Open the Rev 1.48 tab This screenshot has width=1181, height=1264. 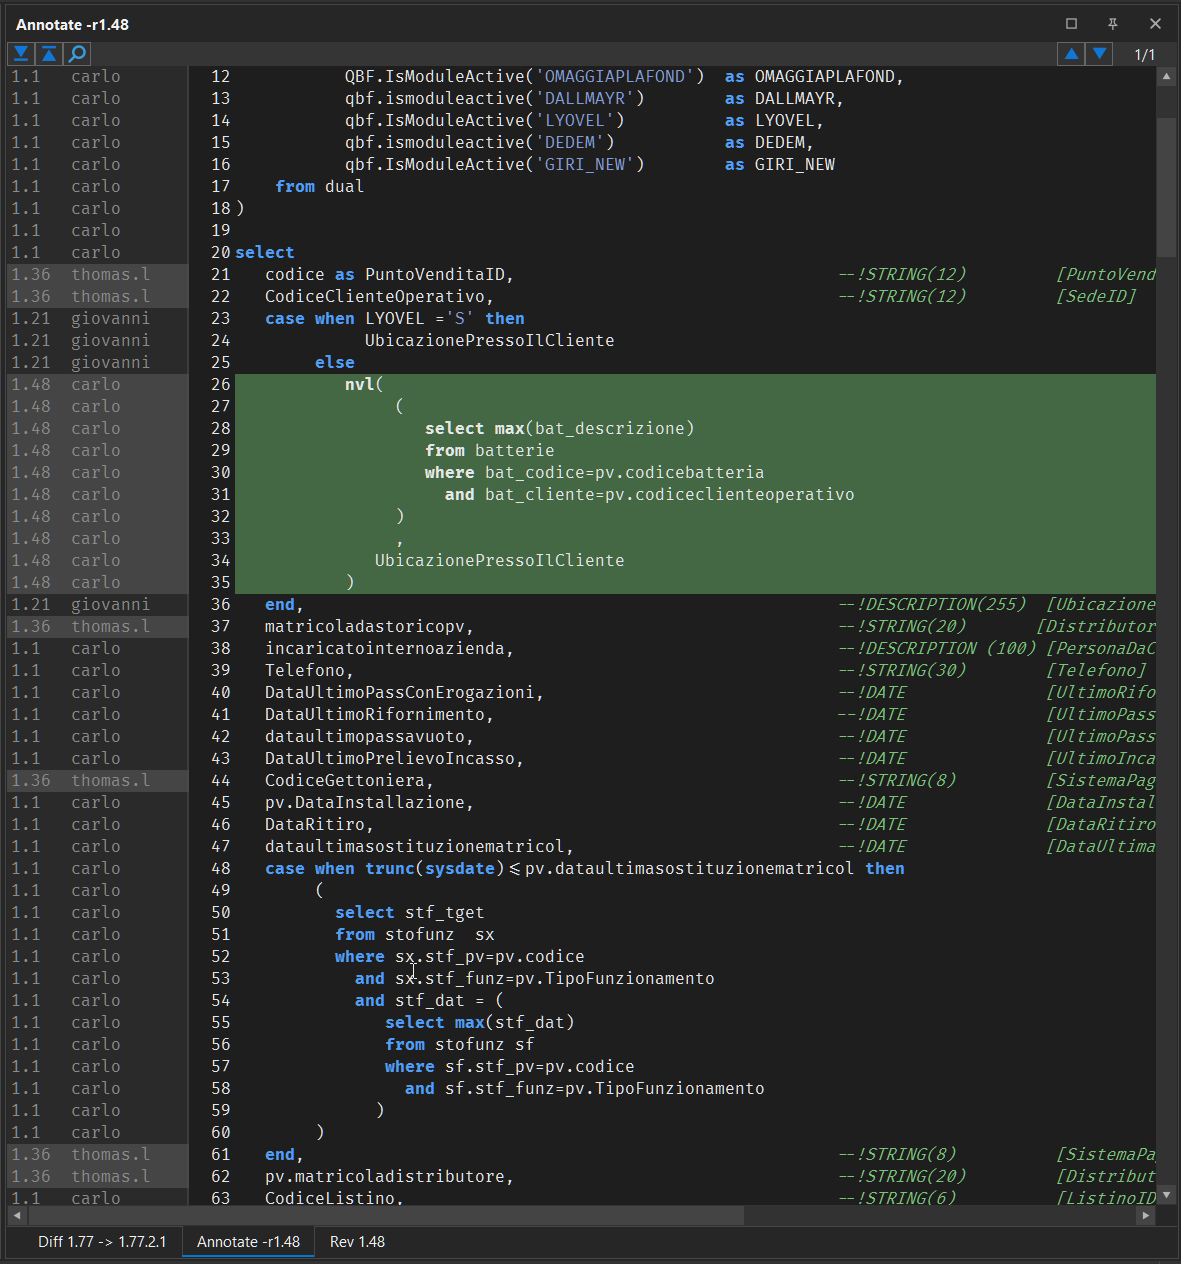point(357,1242)
